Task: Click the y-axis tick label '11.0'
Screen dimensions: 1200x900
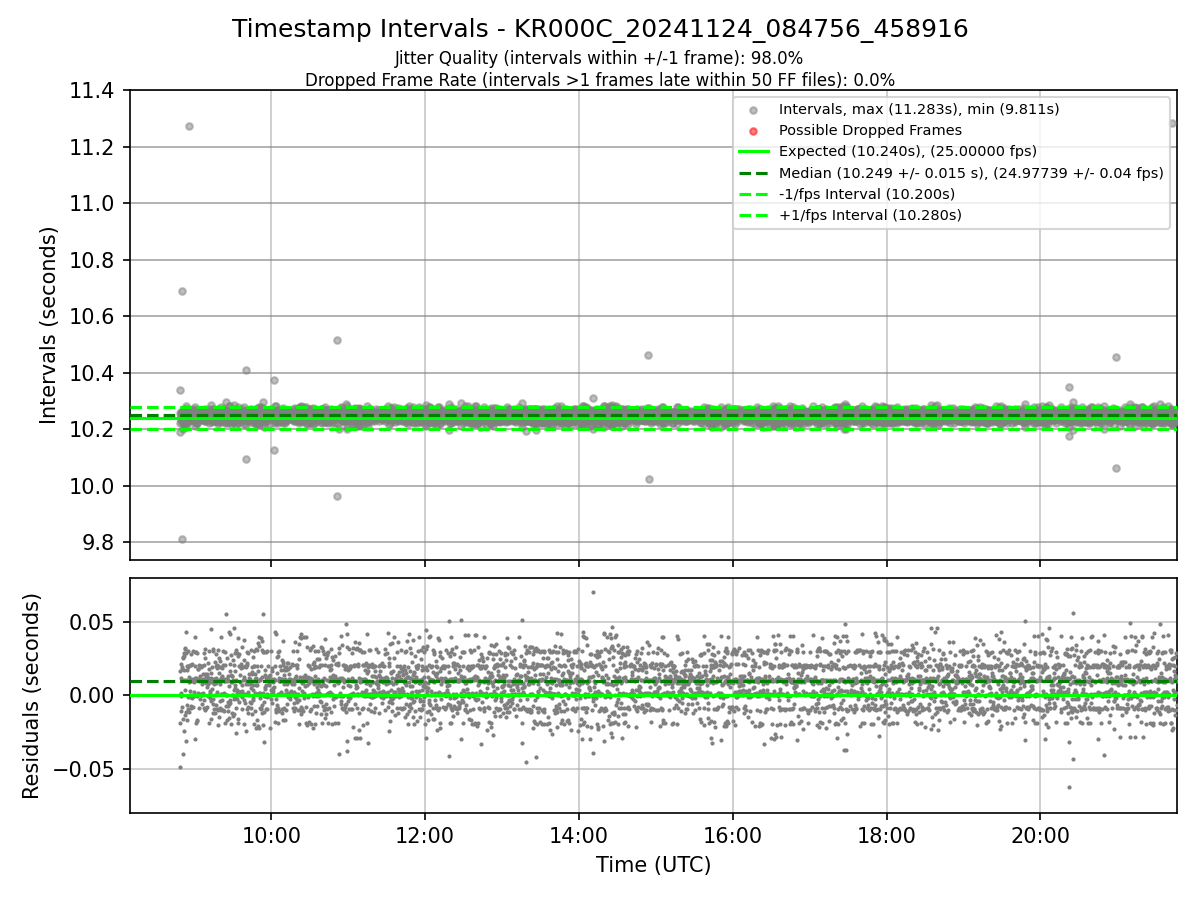Action: click(x=93, y=204)
